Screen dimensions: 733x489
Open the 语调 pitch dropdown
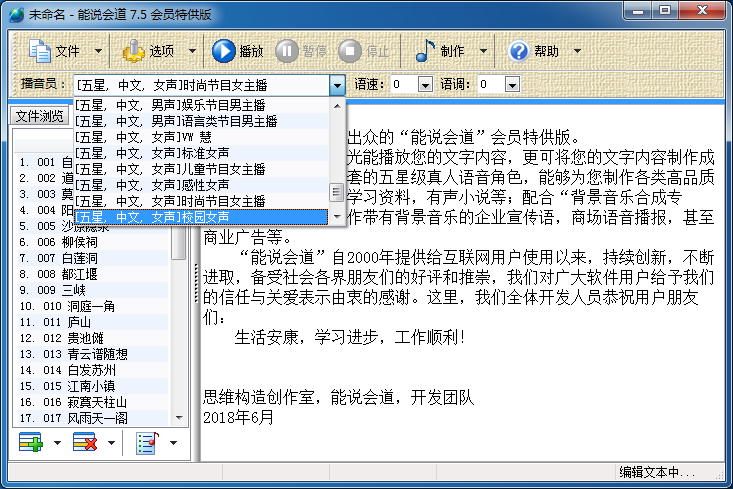tap(512, 85)
